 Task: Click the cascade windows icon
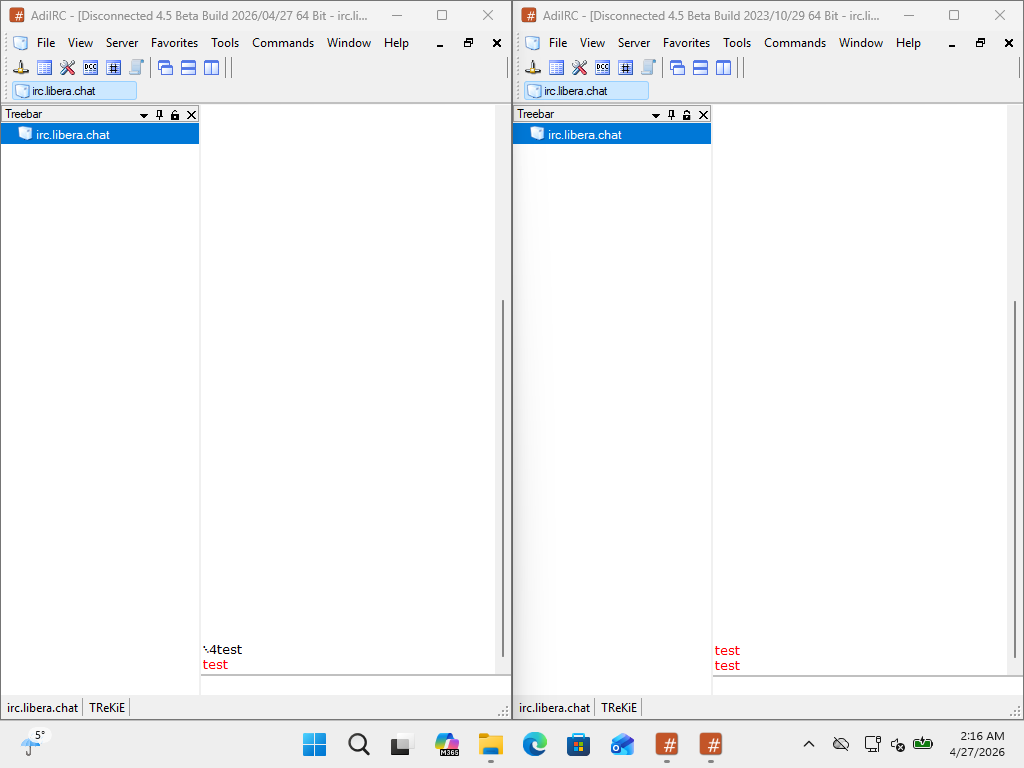(x=164, y=67)
